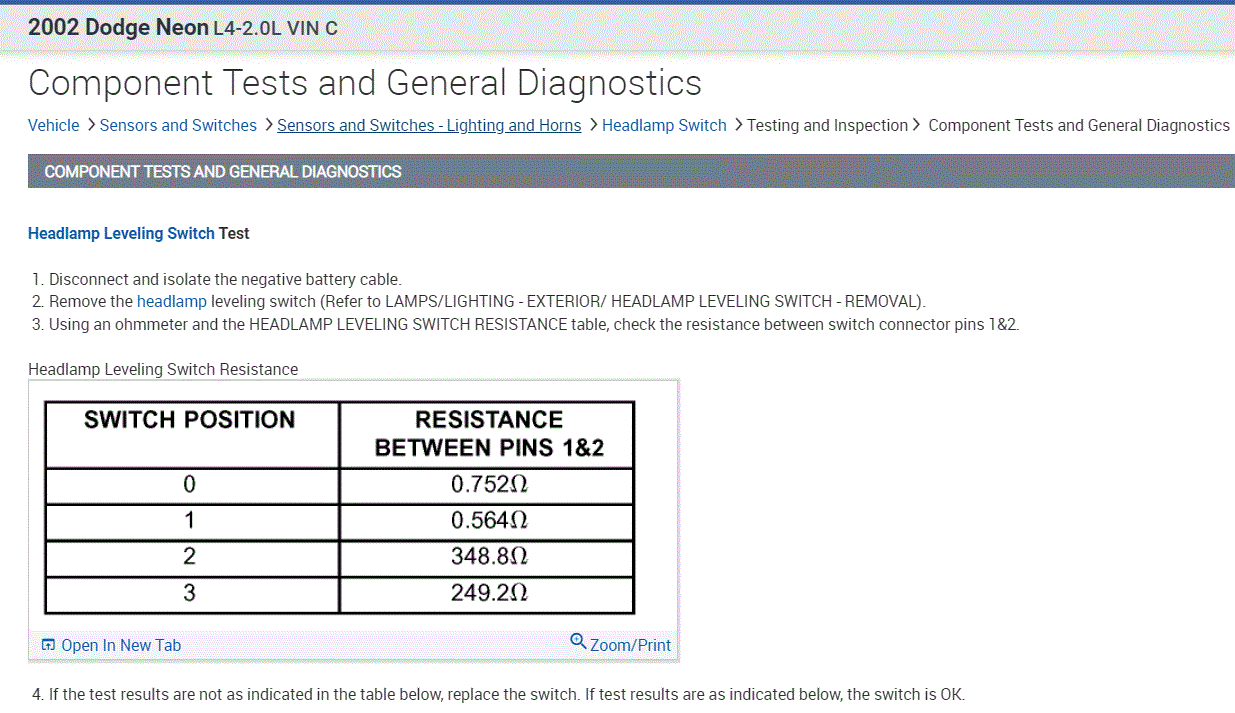Open the Headlamp Switch breadcrumb link
Viewport: 1235px width, 713px height.
[x=664, y=126]
